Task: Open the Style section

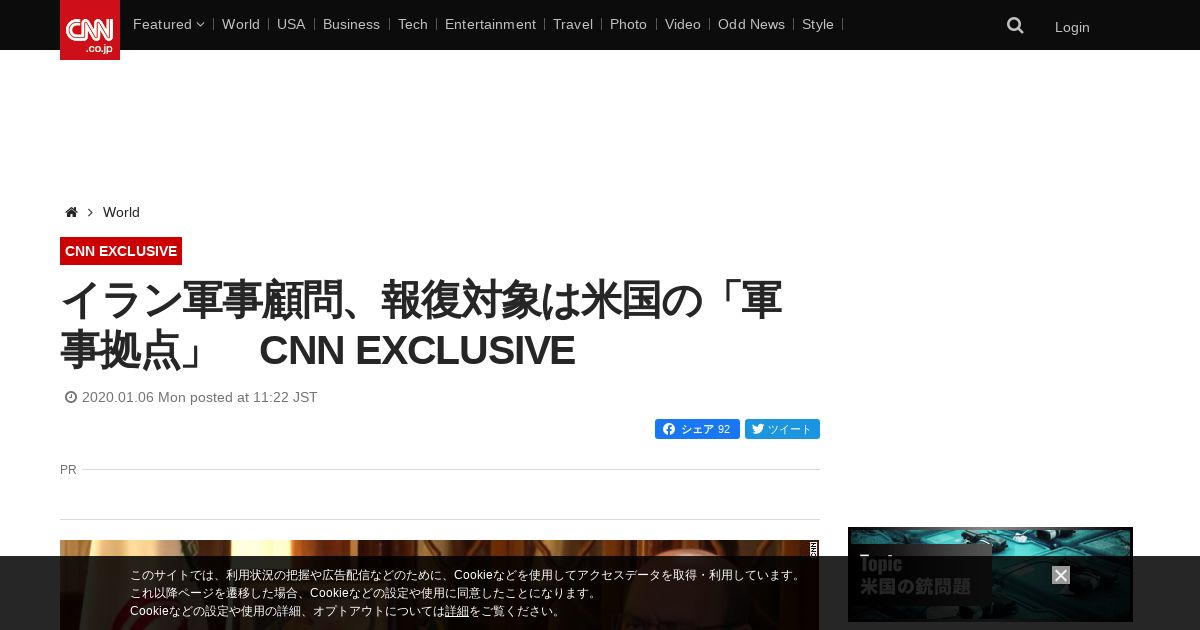Action: tap(818, 24)
